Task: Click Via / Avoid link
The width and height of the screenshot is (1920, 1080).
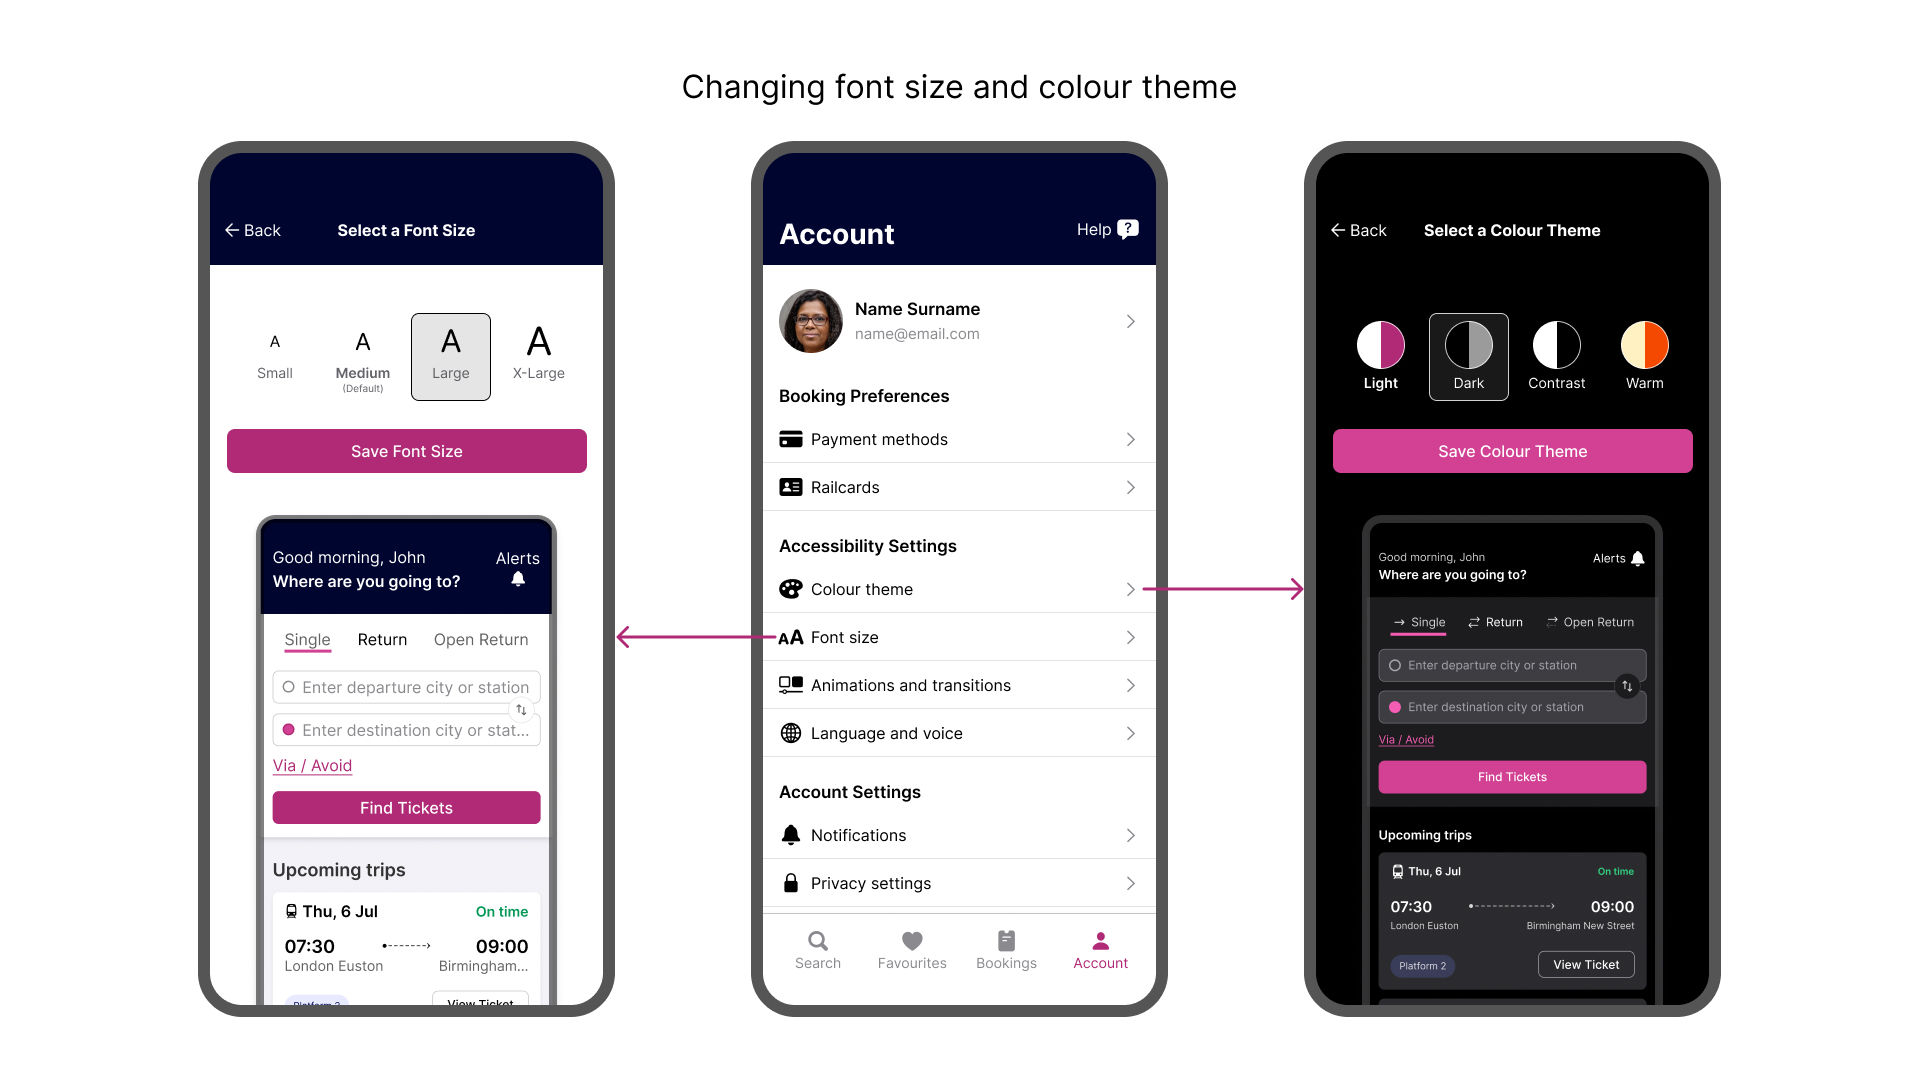Action: tap(313, 765)
